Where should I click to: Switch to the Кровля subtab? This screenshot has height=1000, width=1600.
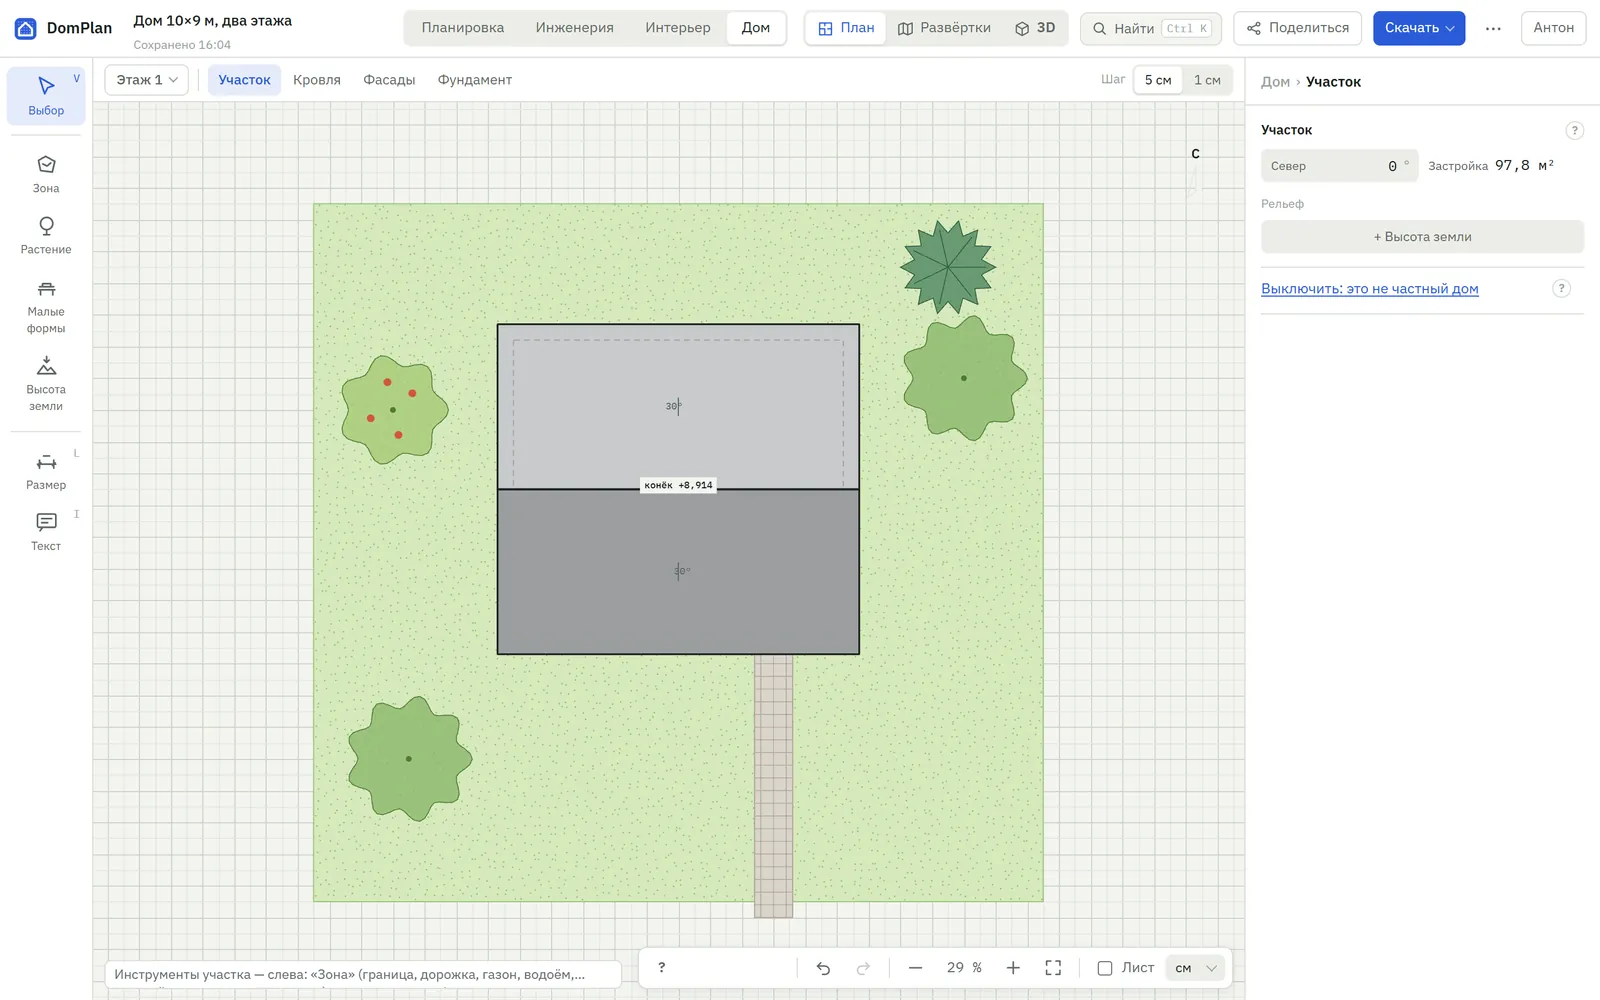pyautogui.click(x=317, y=80)
